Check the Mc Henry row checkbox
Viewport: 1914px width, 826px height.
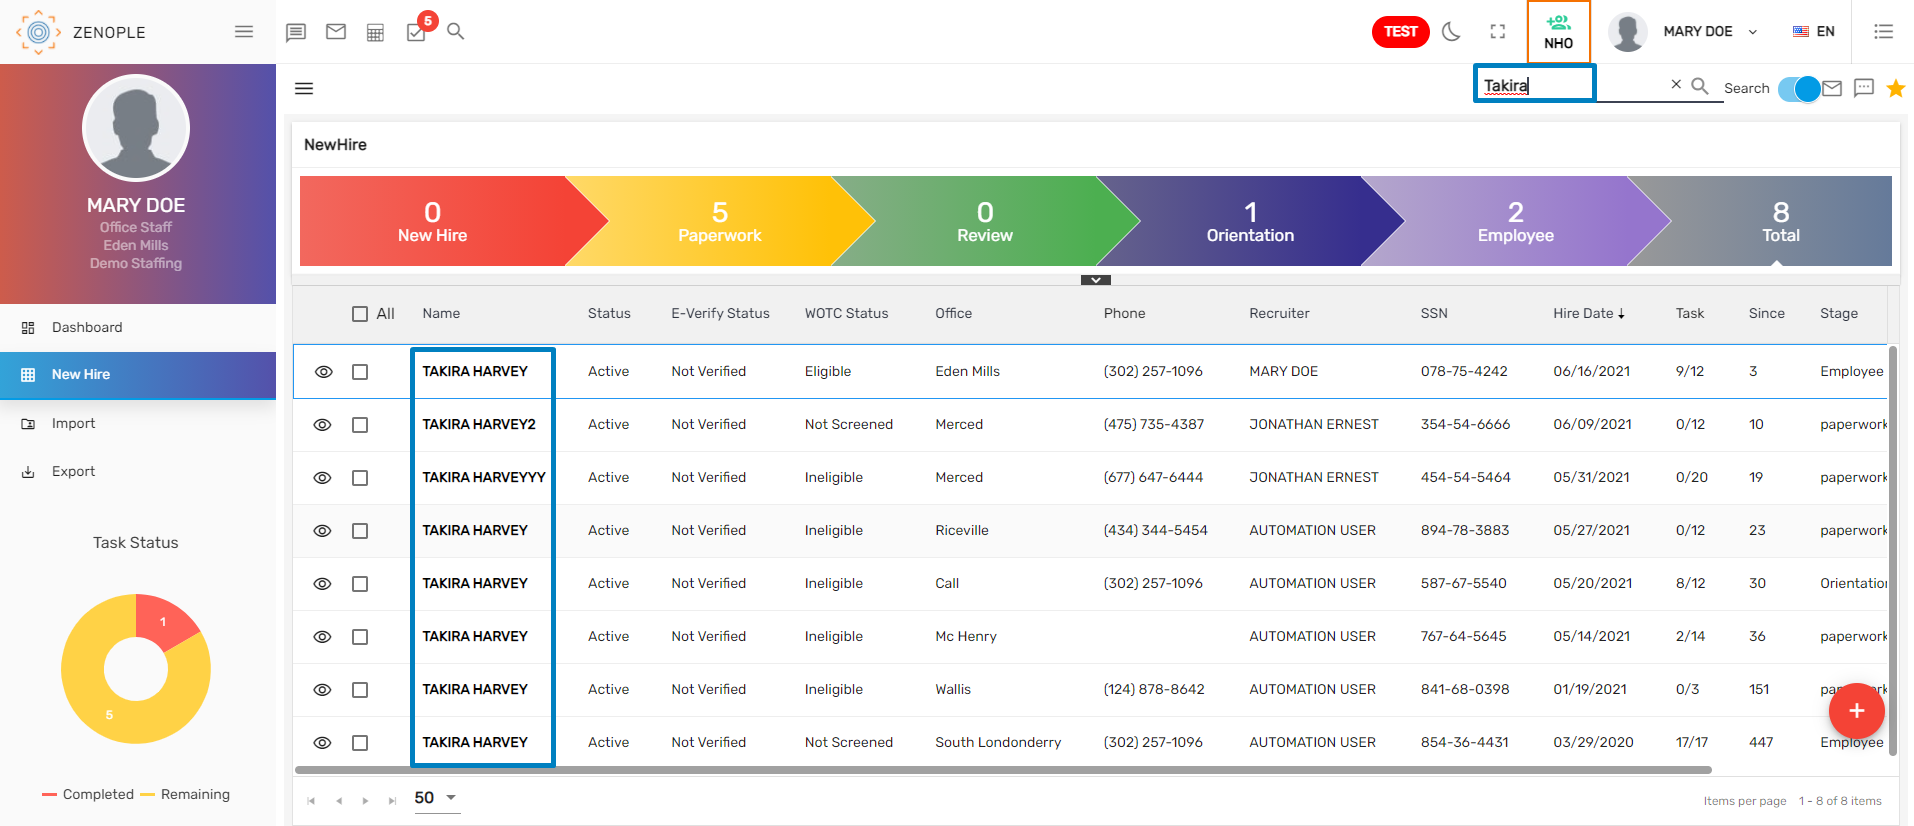(x=360, y=637)
